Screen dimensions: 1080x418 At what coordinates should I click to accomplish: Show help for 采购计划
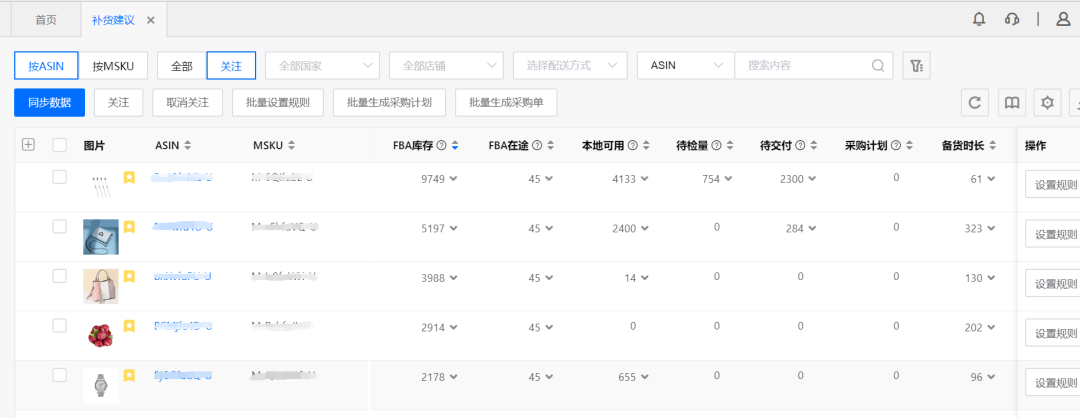click(x=895, y=145)
